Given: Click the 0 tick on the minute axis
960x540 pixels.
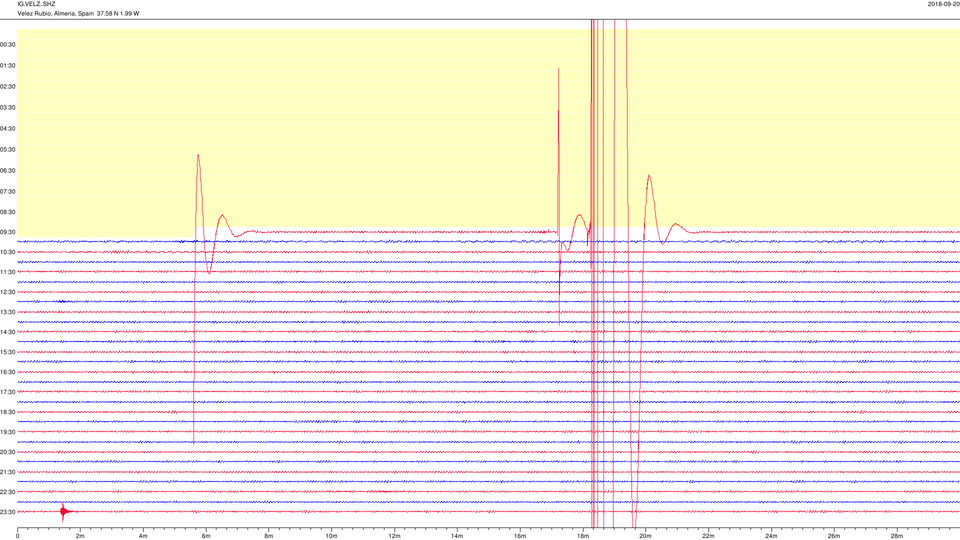Looking at the screenshot, I should [17, 536].
